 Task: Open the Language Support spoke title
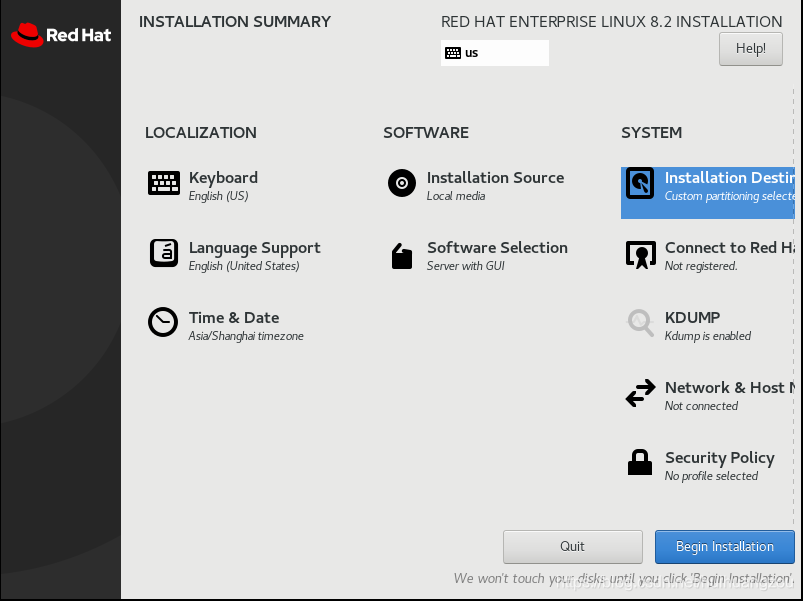pyautogui.click(x=255, y=248)
